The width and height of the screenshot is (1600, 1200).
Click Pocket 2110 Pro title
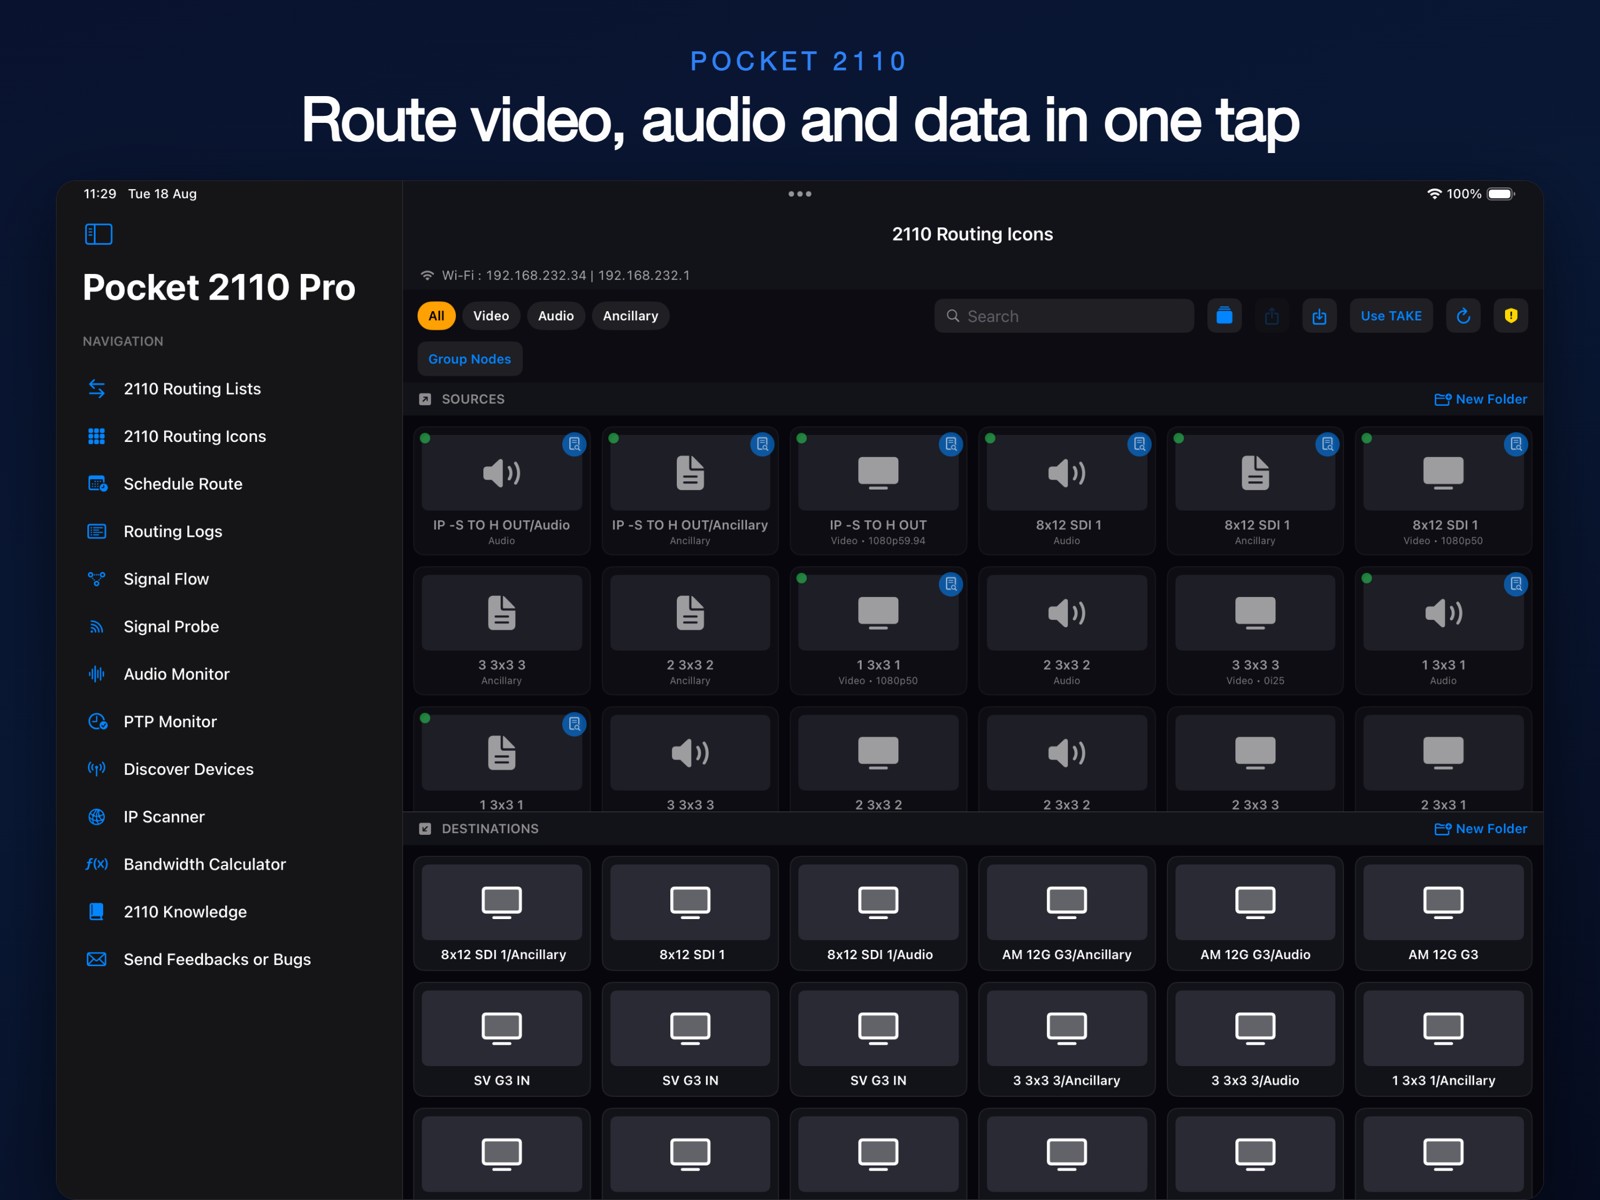click(219, 287)
